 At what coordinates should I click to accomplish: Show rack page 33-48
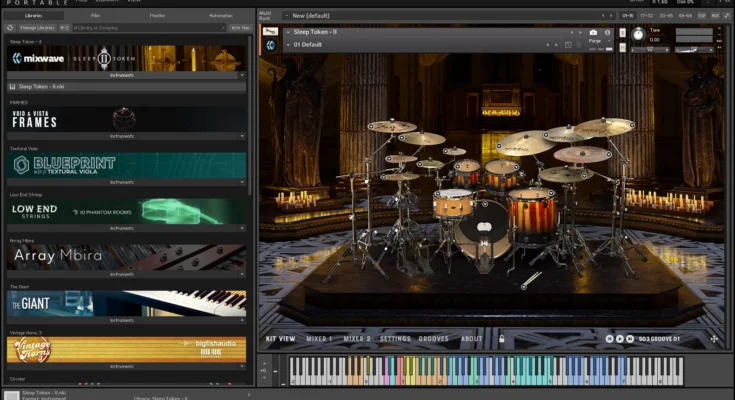coord(666,15)
